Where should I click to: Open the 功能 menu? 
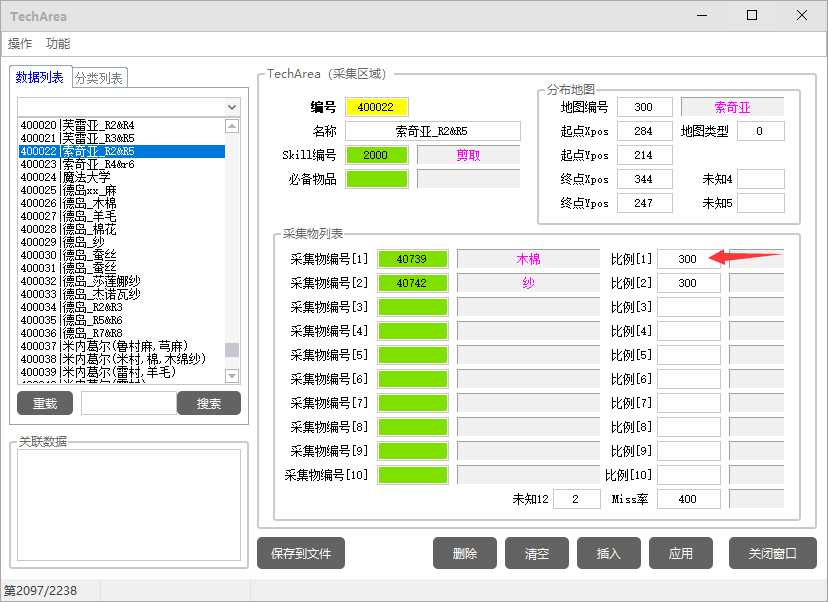(x=58, y=44)
